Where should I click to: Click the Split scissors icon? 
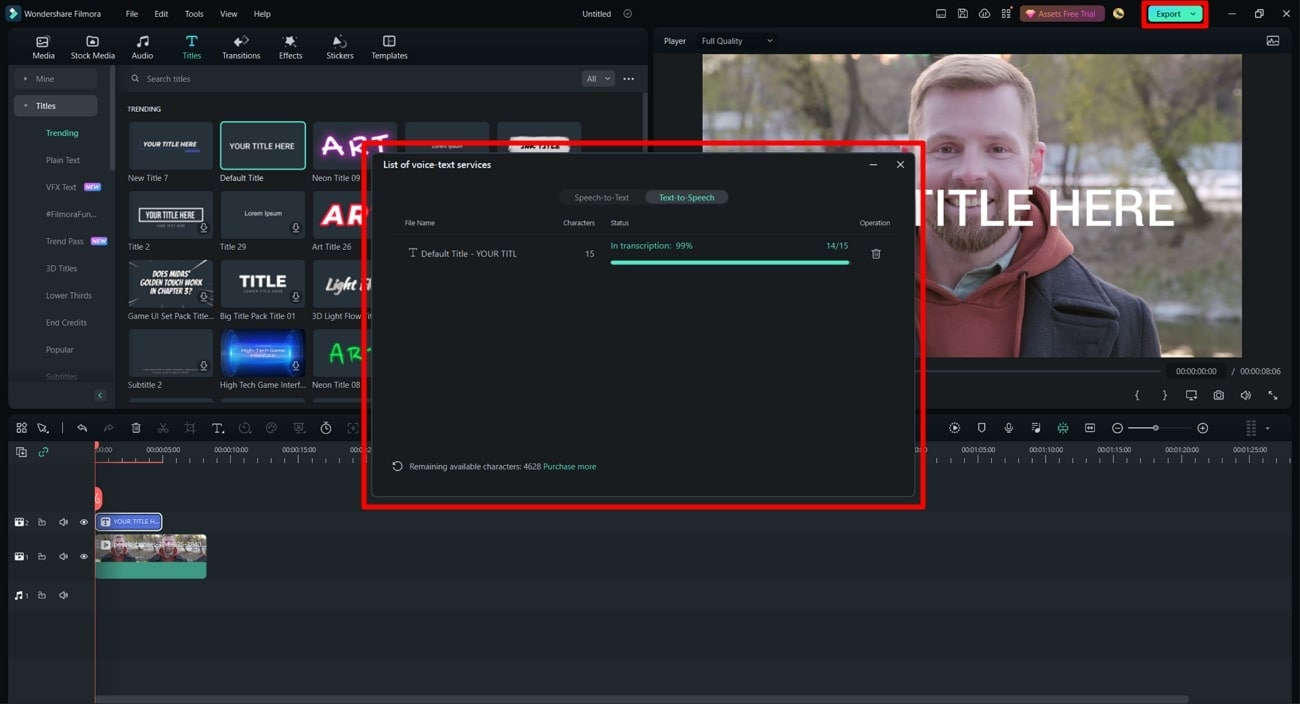tap(163, 428)
